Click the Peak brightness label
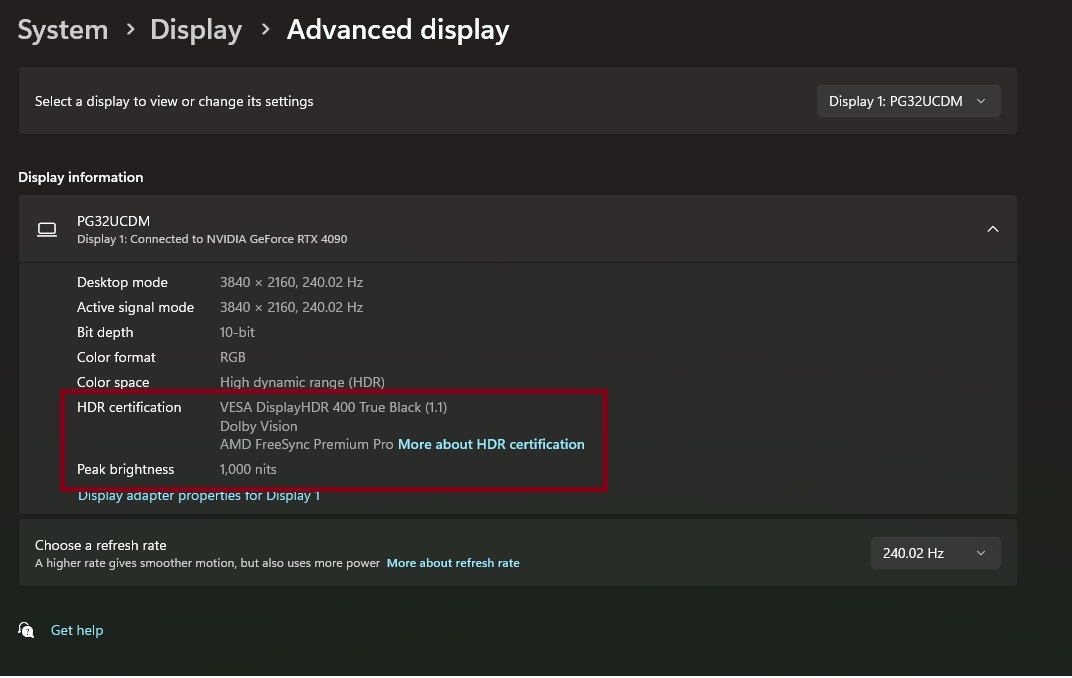 coord(125,470)
